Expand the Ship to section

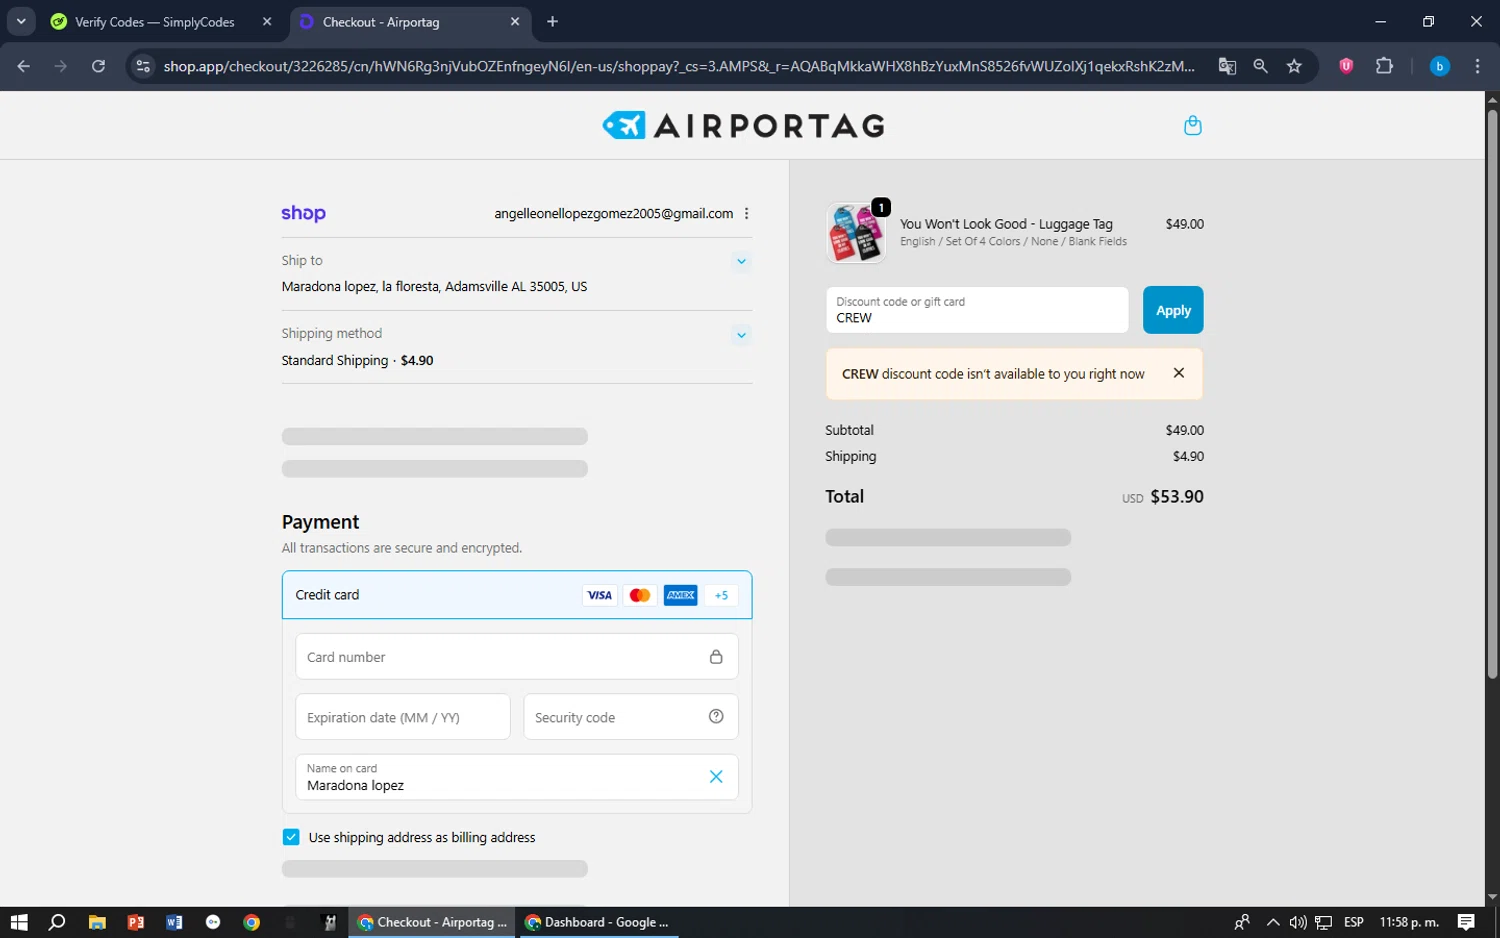click(x=741, y=261)
